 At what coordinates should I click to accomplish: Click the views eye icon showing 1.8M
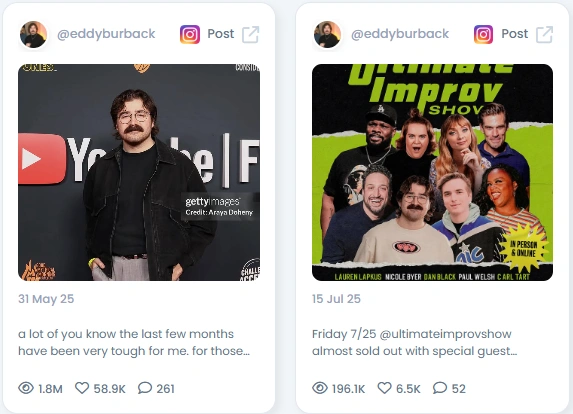click(26, 388)
